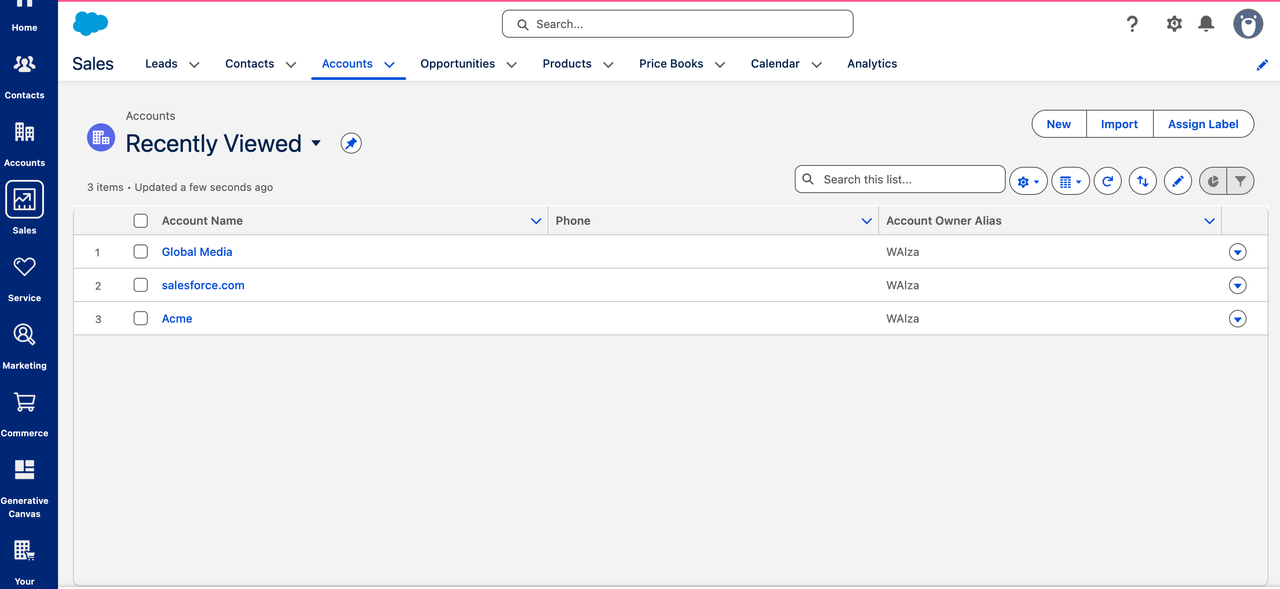Open the Global Media account link
This screenshot has width=1280, height=589.
pos(197,252)
